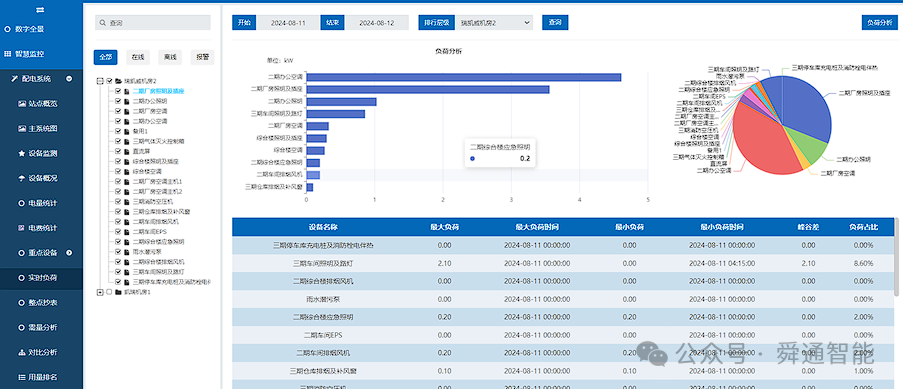
Task: Click the 站点概览 image icon
Action: [22, 104]
